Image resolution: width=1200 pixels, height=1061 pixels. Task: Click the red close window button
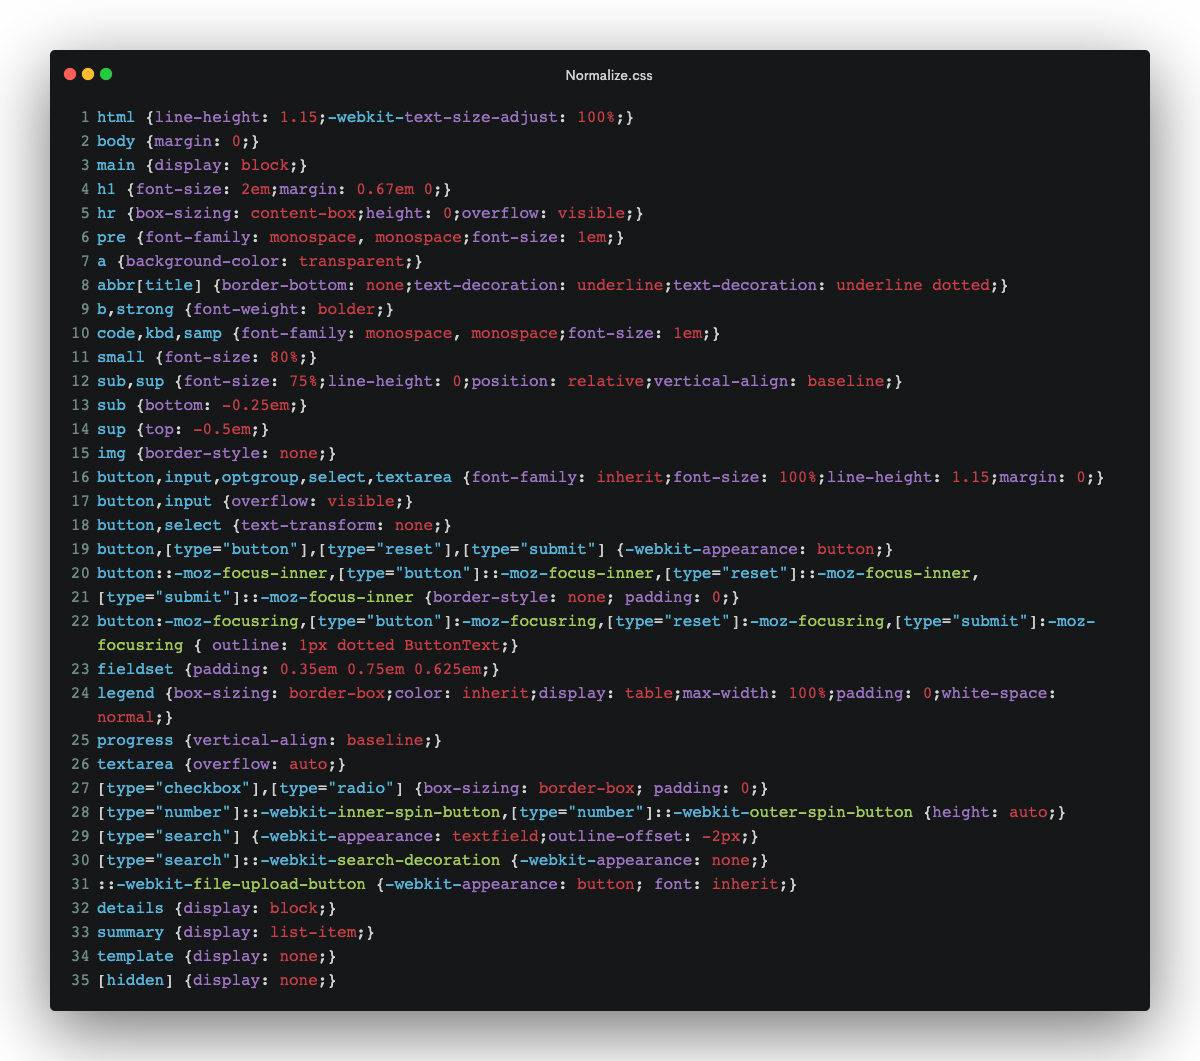click(x=70, y=74)
